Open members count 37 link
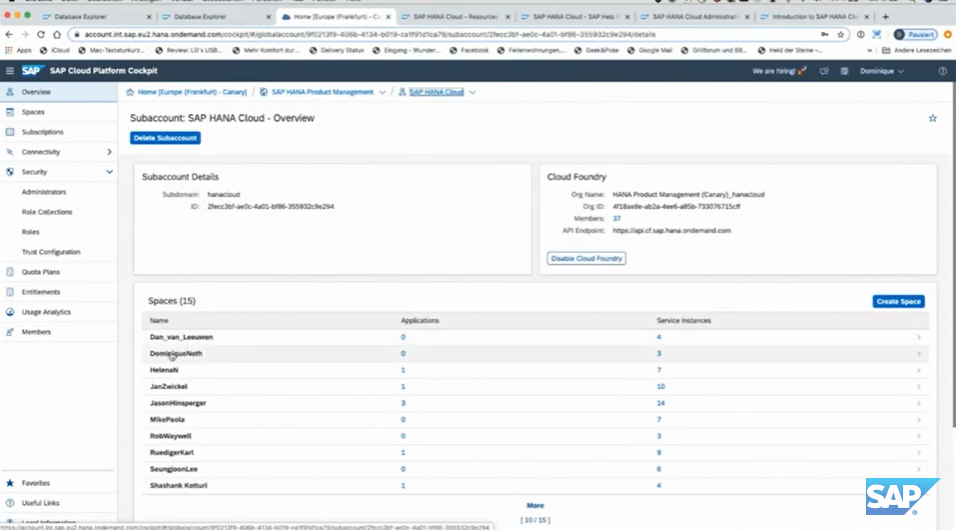The height and width of the screenshot is (530, 956). pos(617,218)
